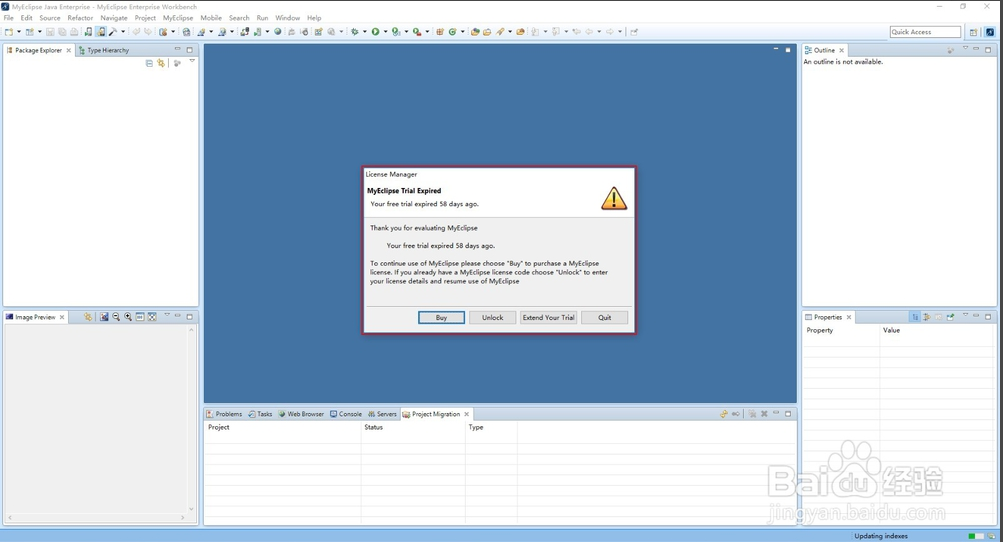The height and width of the screenshot is (542, 1003).
Task: Switch to the Console tab
Action: pyautogui.click(x=346, y=414)
